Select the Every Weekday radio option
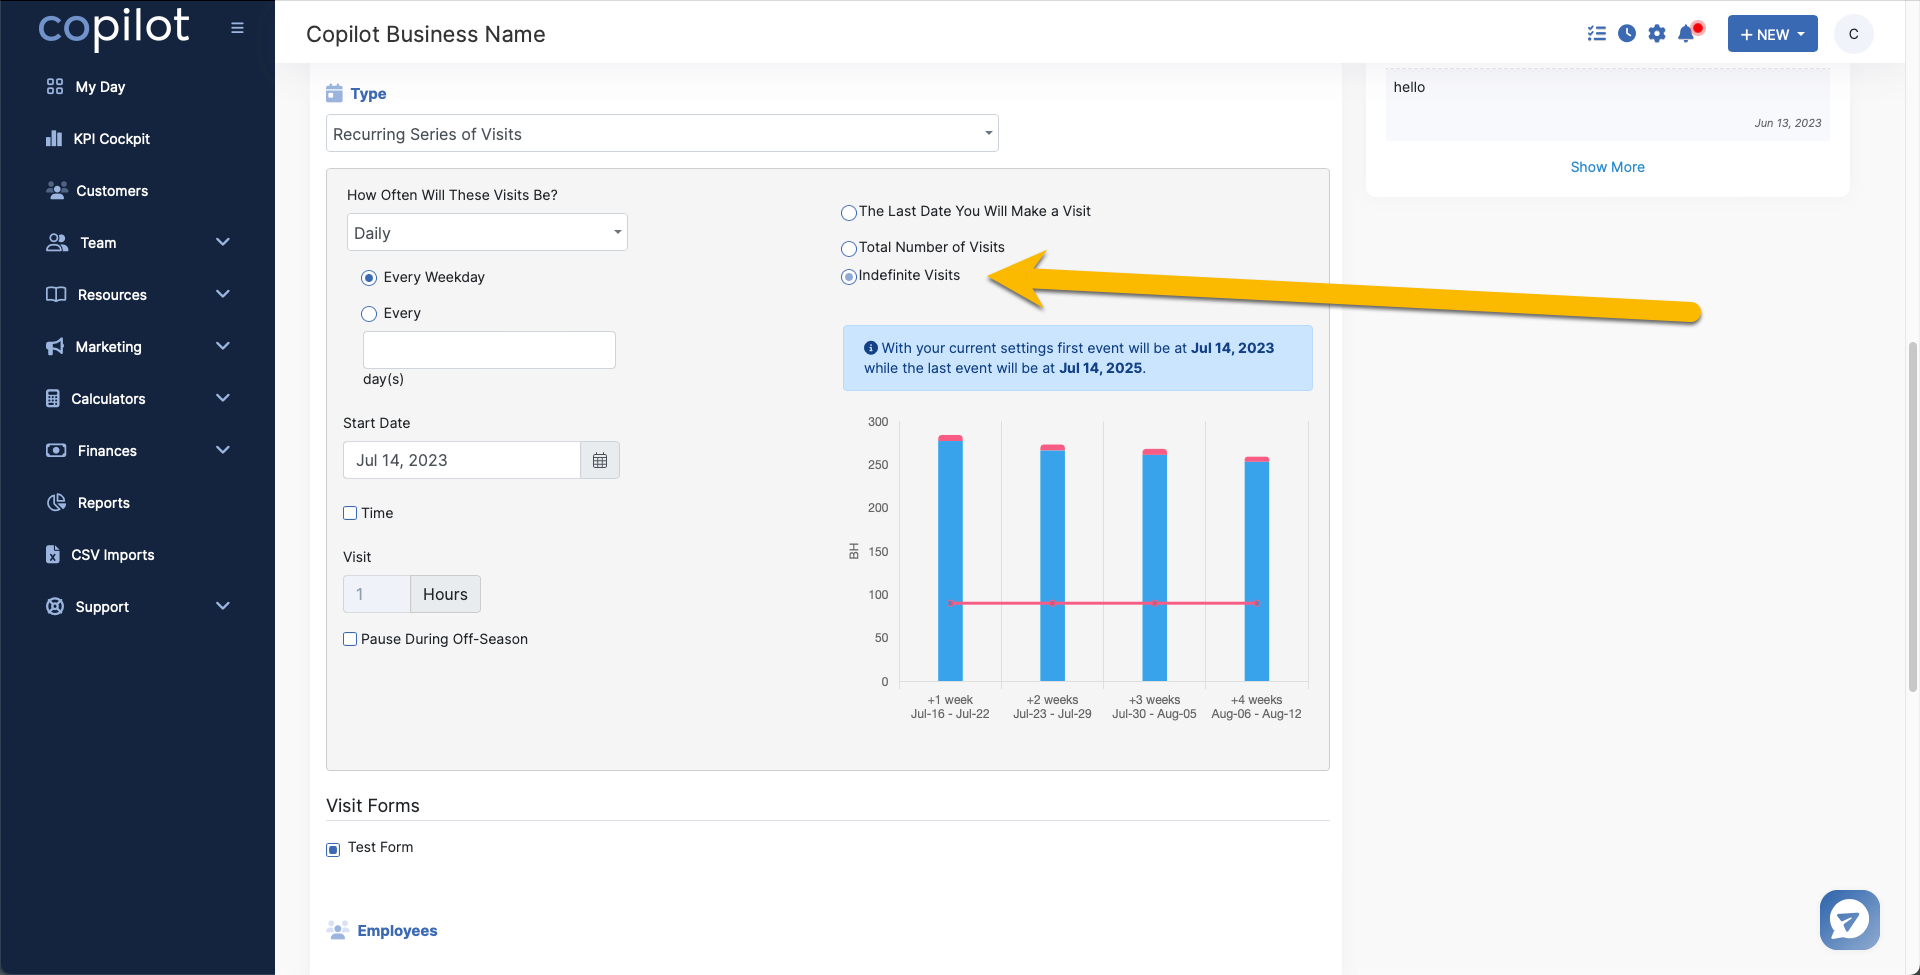 369,278
